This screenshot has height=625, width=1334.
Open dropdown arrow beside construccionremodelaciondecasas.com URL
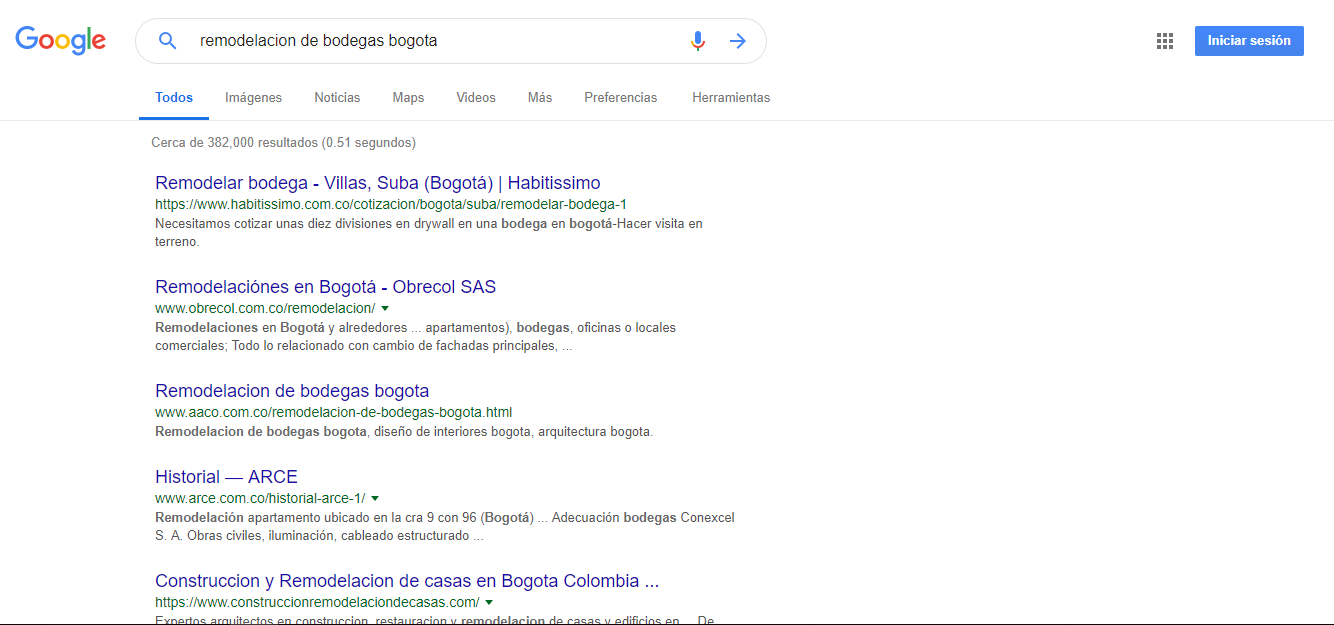pos(489,602)
